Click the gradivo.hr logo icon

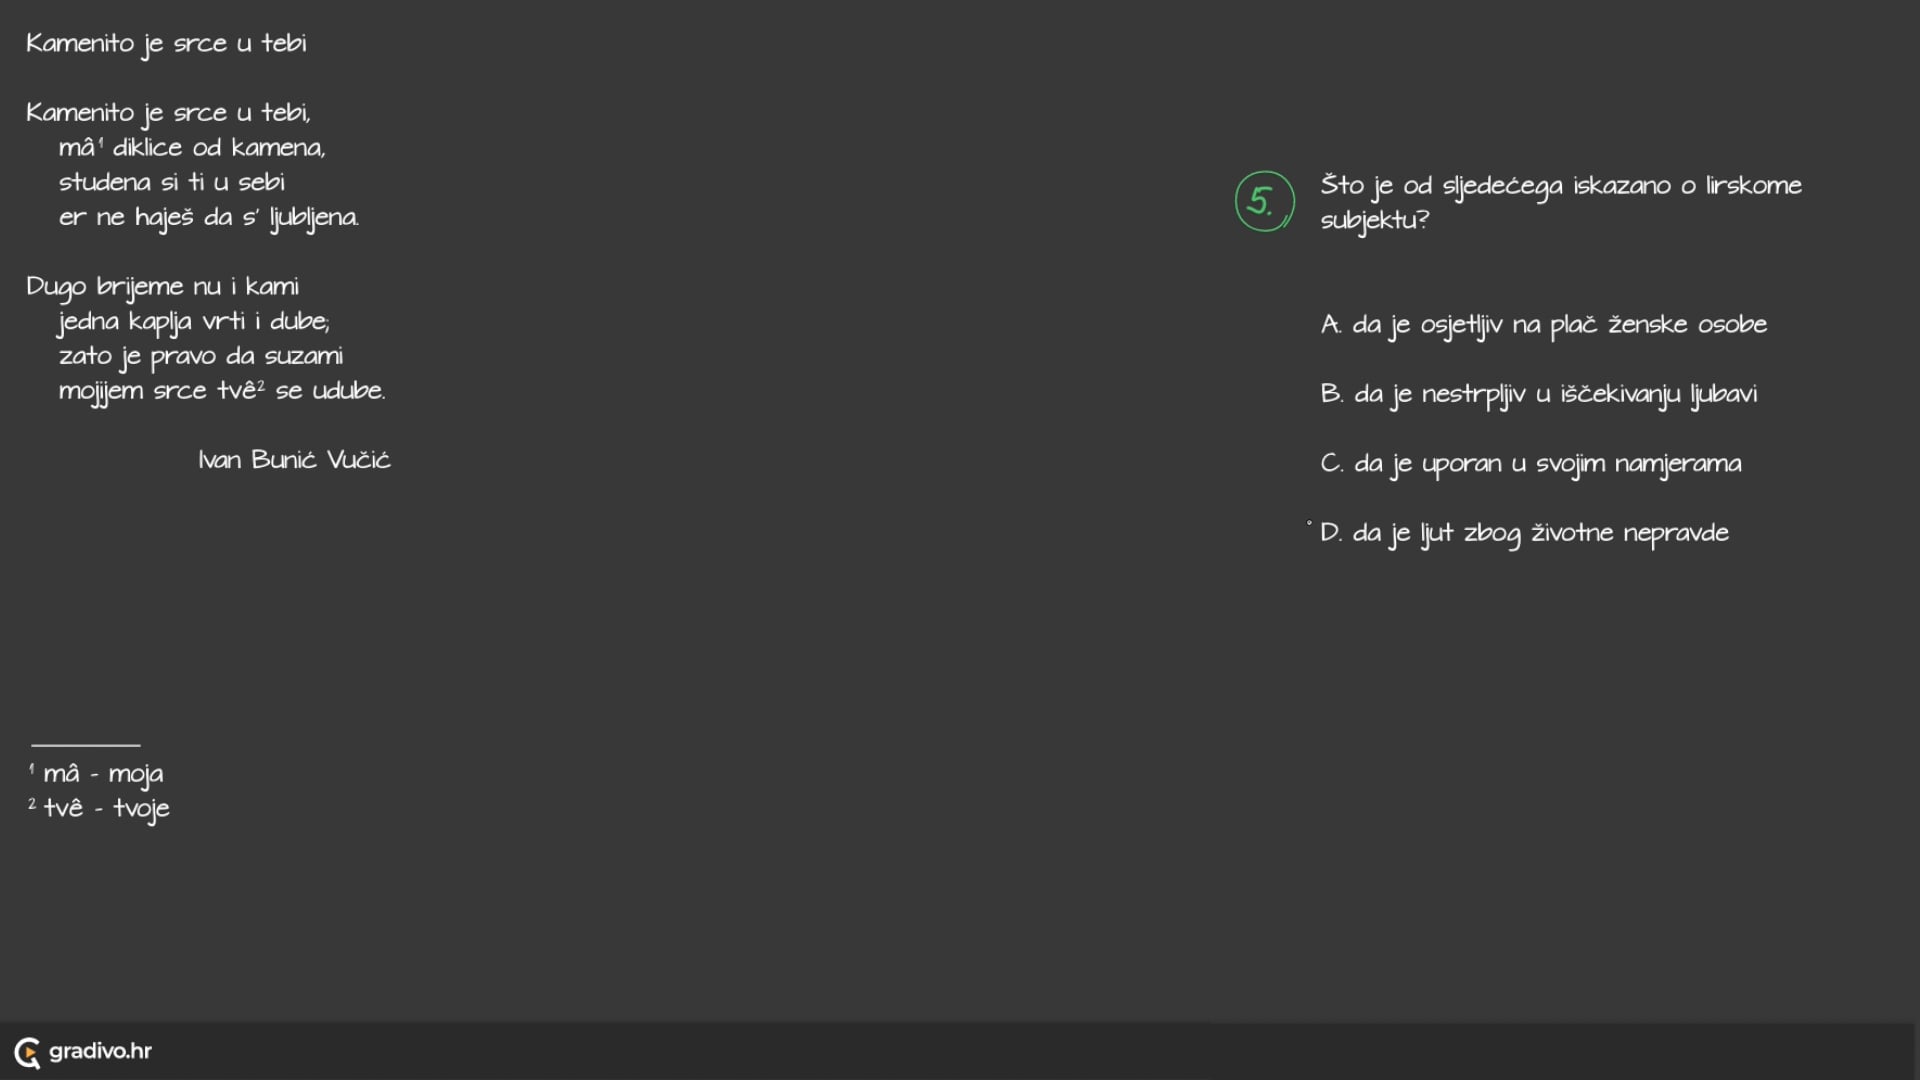pyautogui.click(x=27, y=1052)
